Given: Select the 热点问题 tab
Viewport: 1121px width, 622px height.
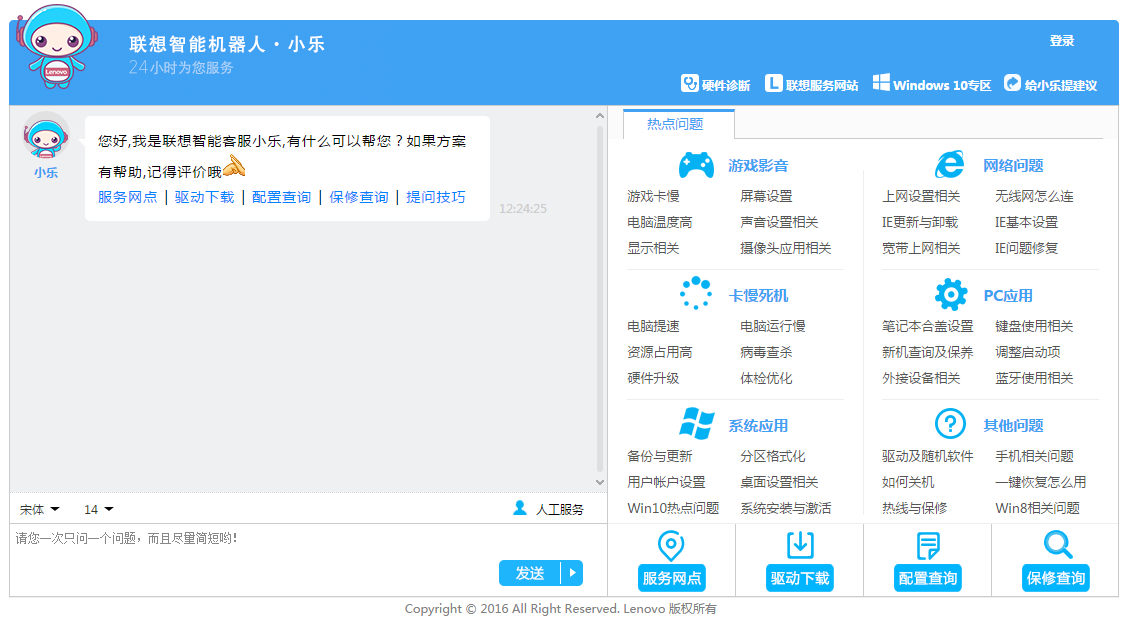Looking at the screenshot, I should [676, 124].
